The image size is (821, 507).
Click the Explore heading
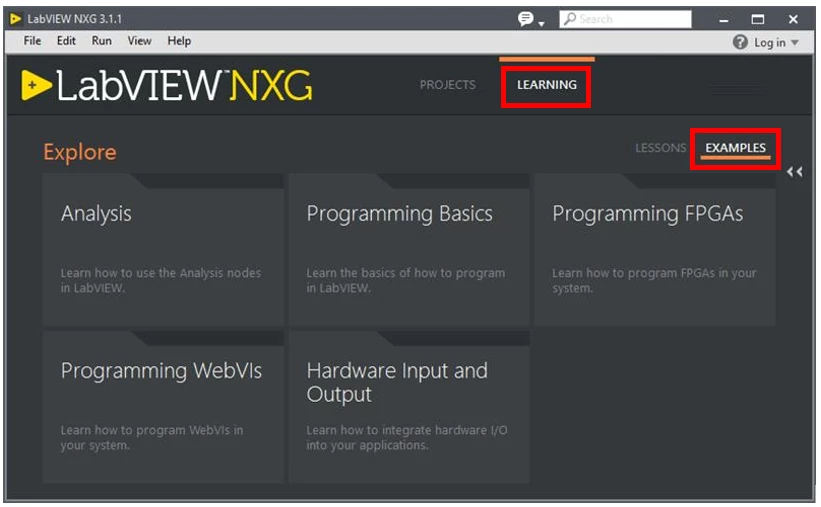point(80,152)
